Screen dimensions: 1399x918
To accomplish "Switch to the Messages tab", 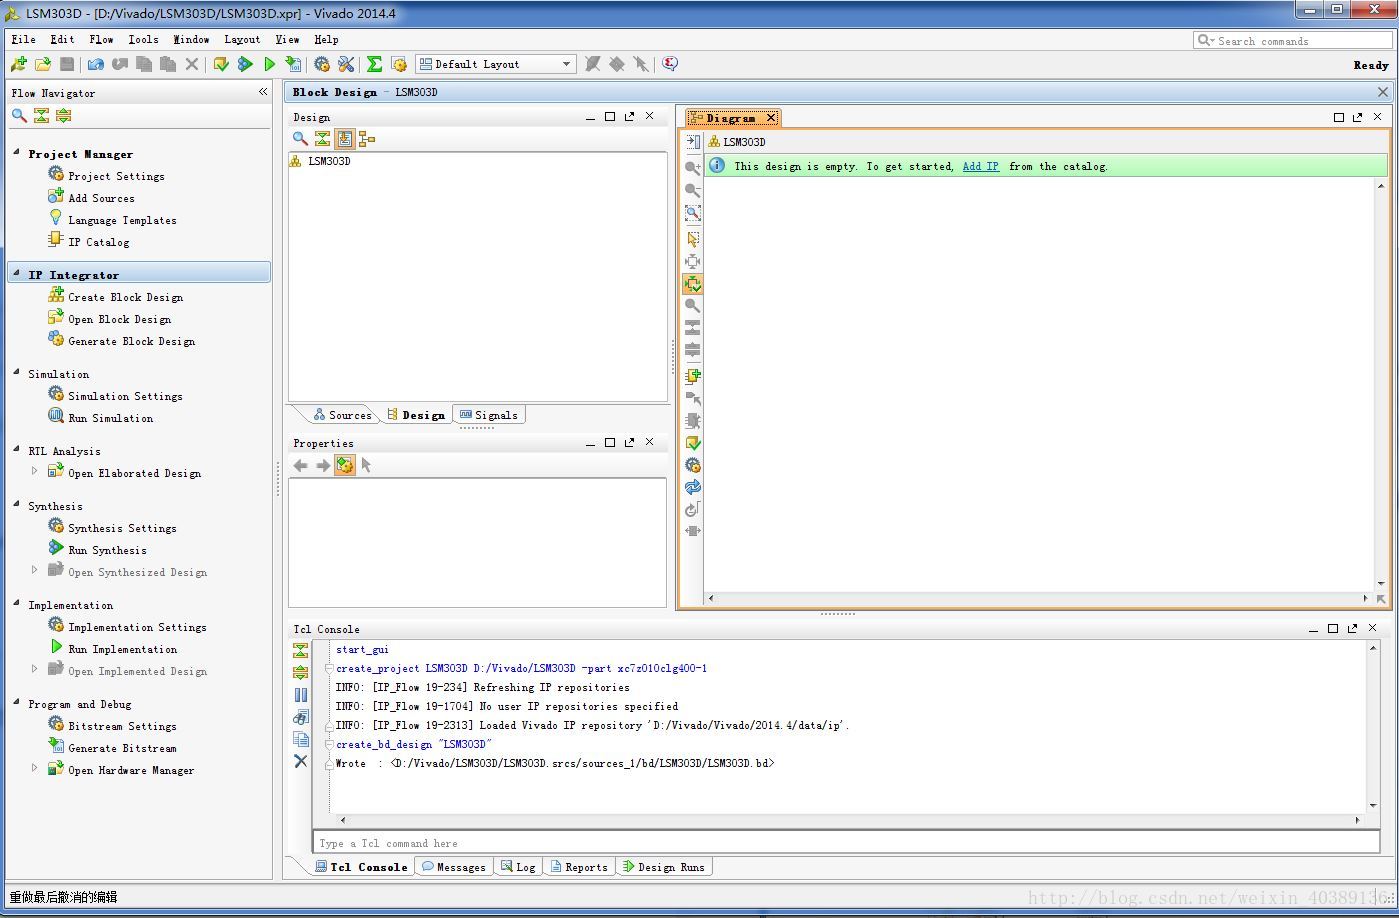I will point(453,867).
